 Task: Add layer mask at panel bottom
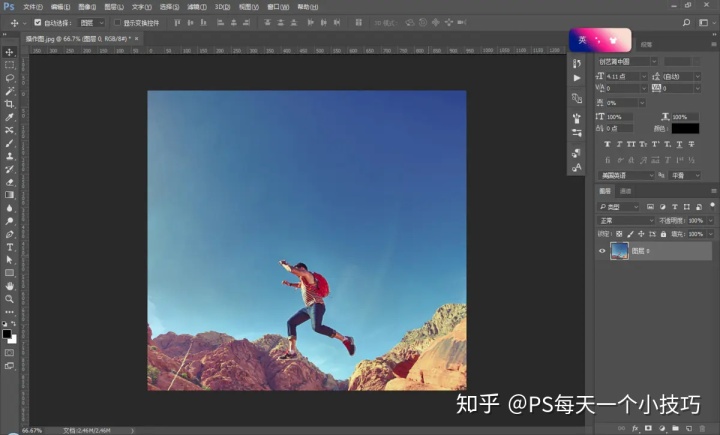(x=648, y=428)
